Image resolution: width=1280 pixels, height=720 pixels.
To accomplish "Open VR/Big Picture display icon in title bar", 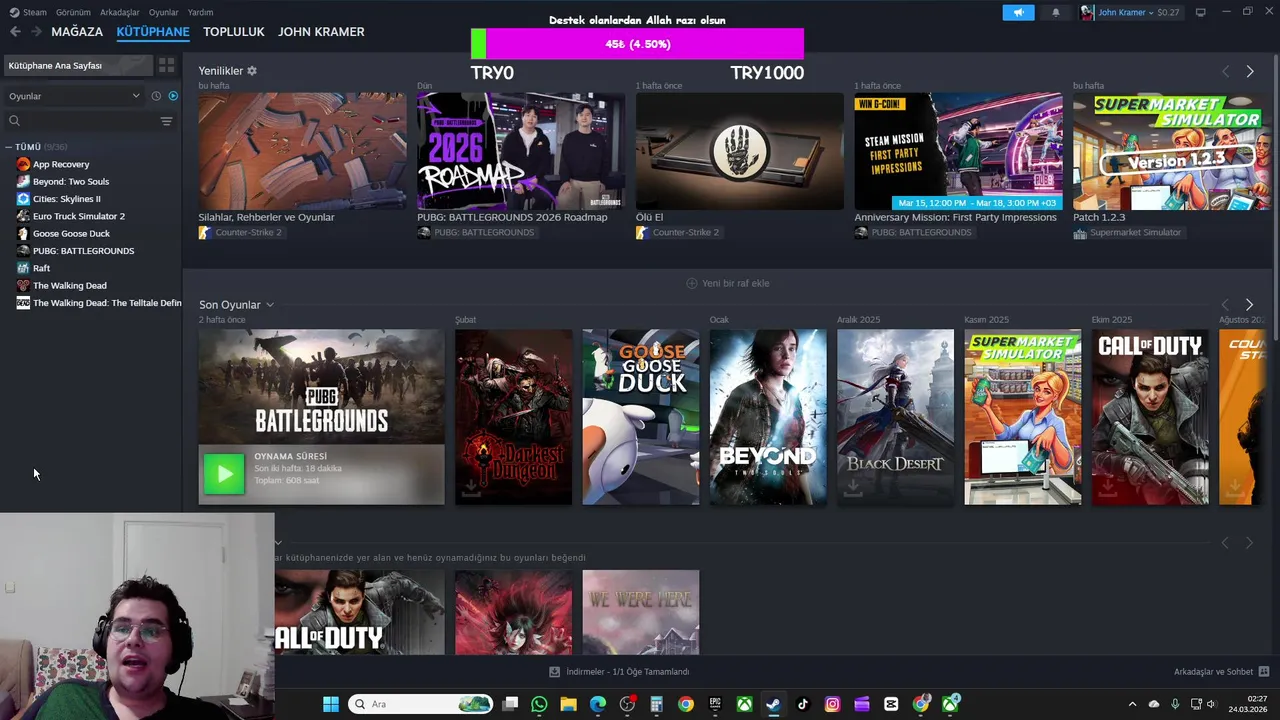I will [1200, 12].
